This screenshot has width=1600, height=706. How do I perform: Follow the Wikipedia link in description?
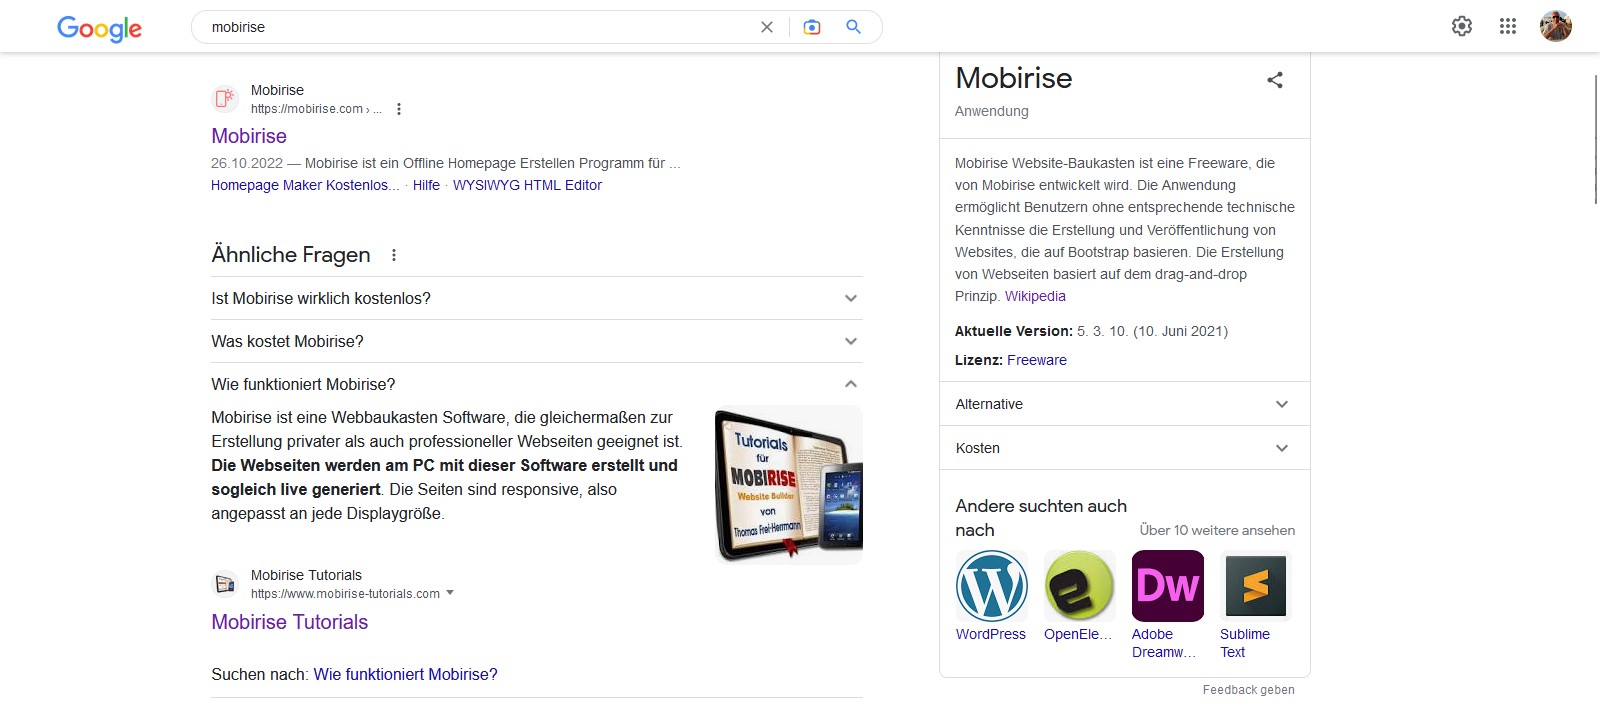pyautogui.click(x=1035, y=296)
